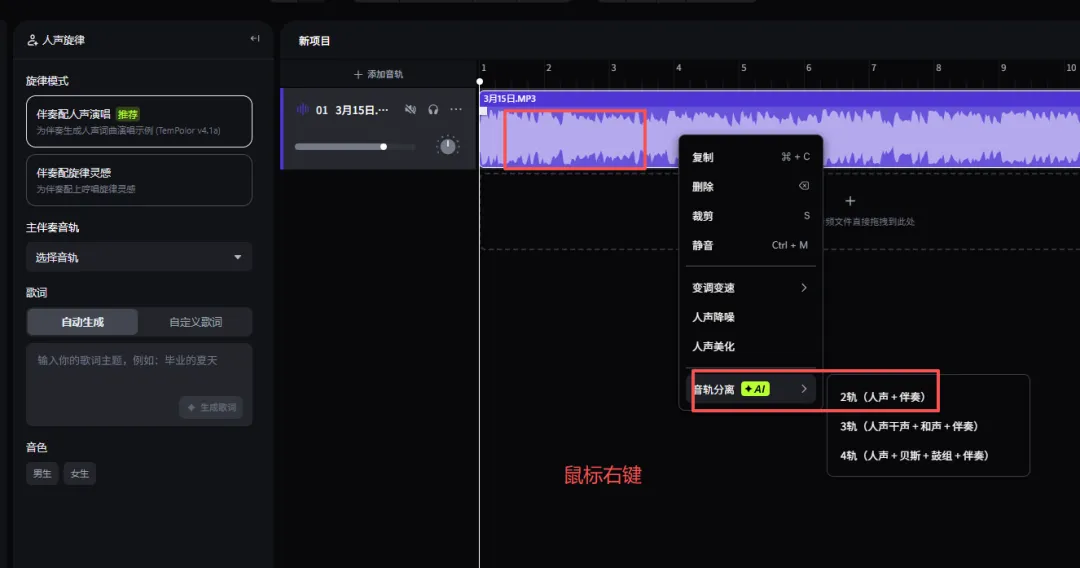Click the track 01 waveform icon
This screenshot has width=1080, height=568.
(x=302, y=109)
